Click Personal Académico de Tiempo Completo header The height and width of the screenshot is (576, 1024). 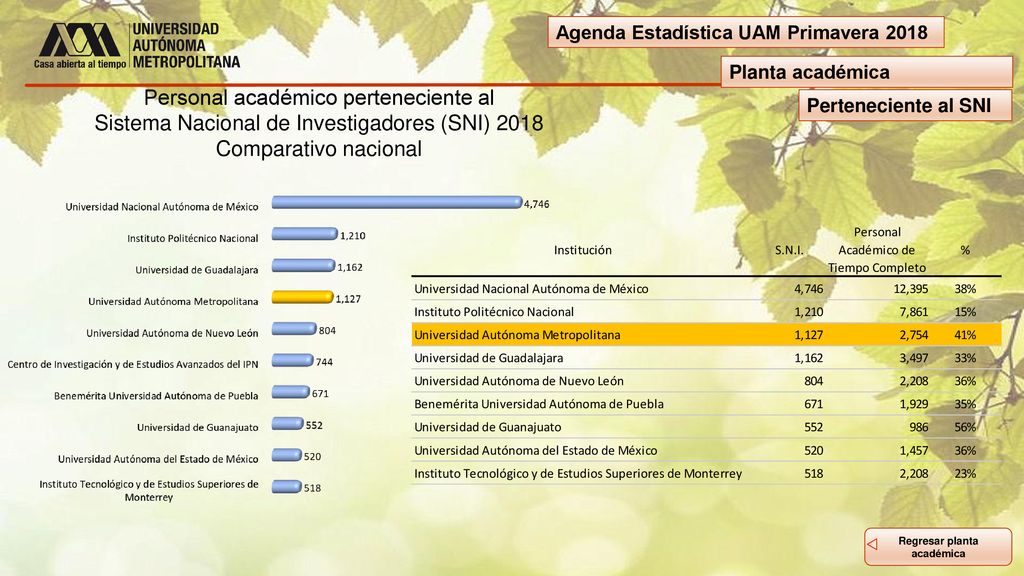pyautogui.click(x=876, y=249)
